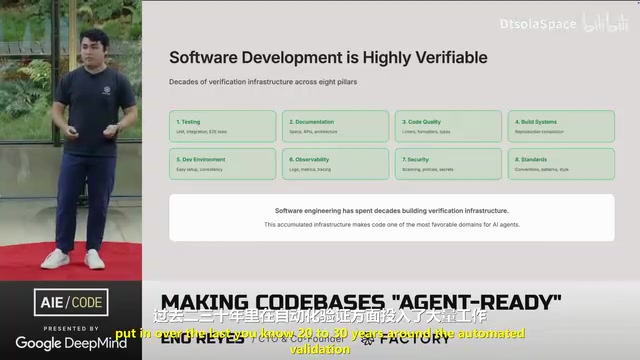Click the Google DeepMind logo

click(71, 343)
